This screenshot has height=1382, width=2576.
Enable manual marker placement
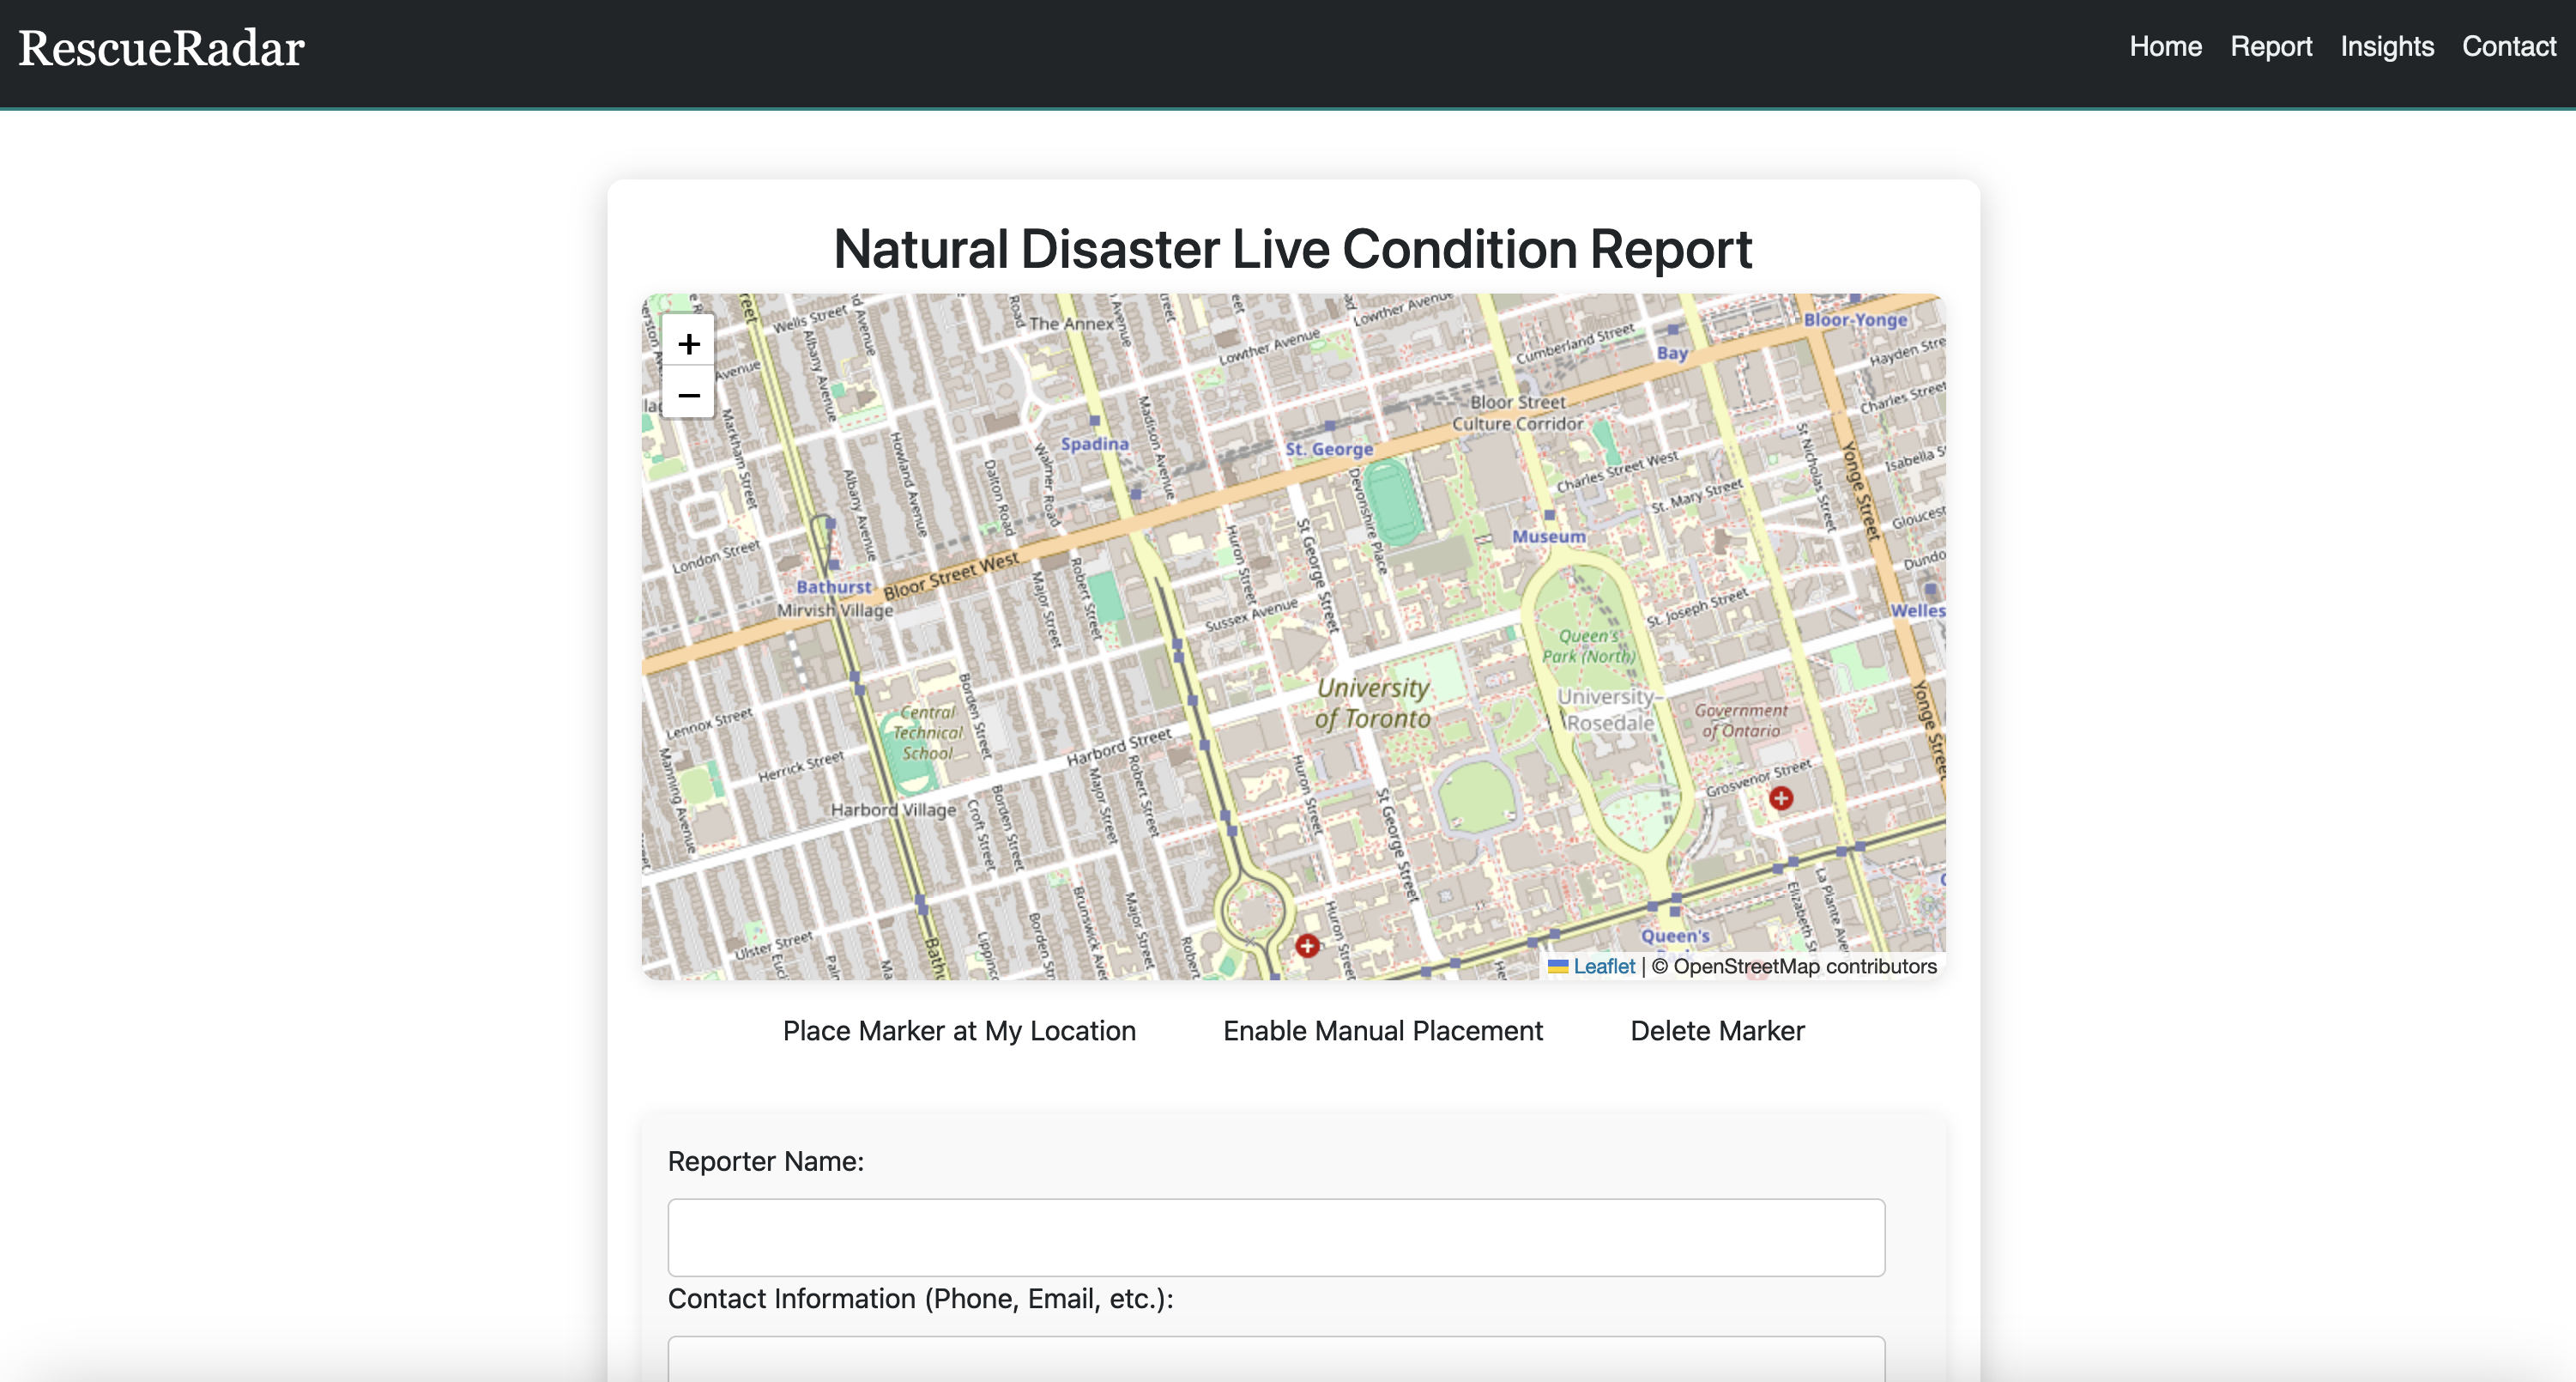[1382, 1031]
